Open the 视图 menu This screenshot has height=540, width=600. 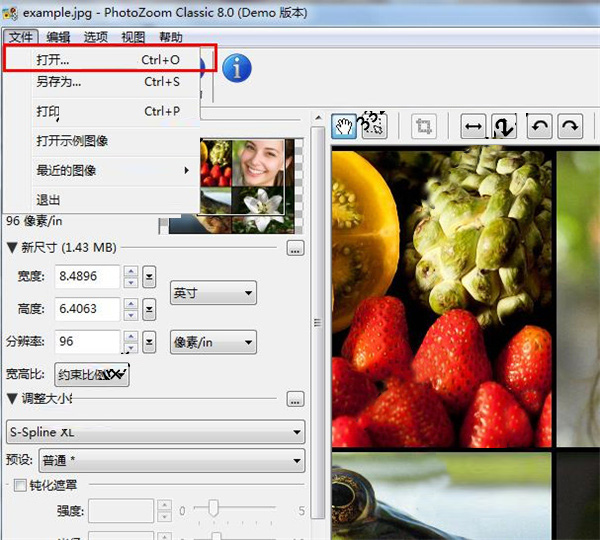(133, 37)
